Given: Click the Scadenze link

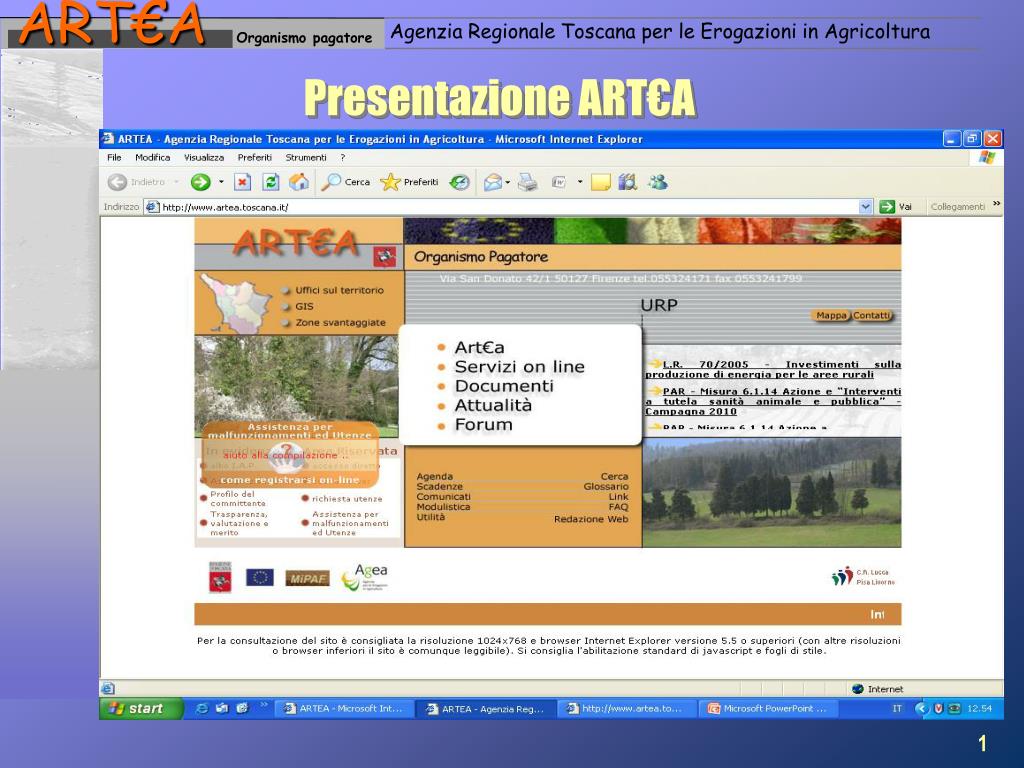Looking at the screenshot, I should coord(440,487).
